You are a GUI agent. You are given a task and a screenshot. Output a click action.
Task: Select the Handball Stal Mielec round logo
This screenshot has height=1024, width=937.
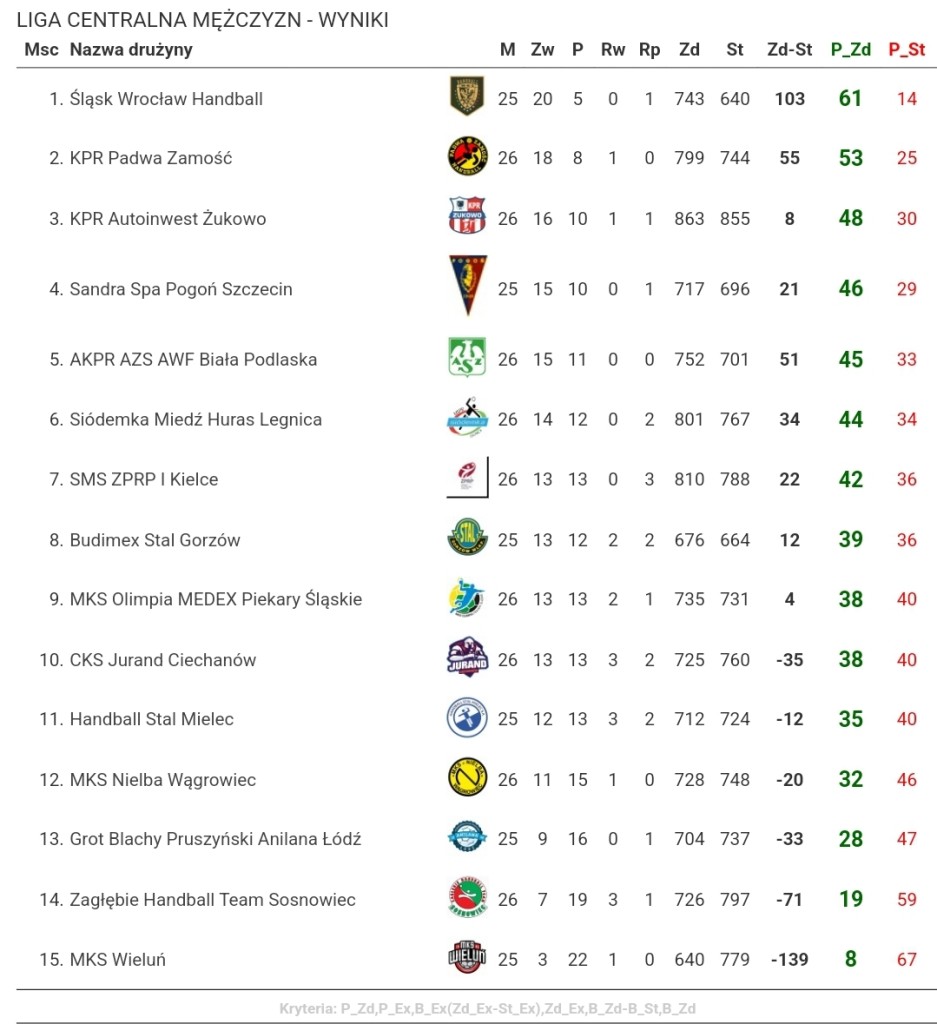(x=467, y=717)
